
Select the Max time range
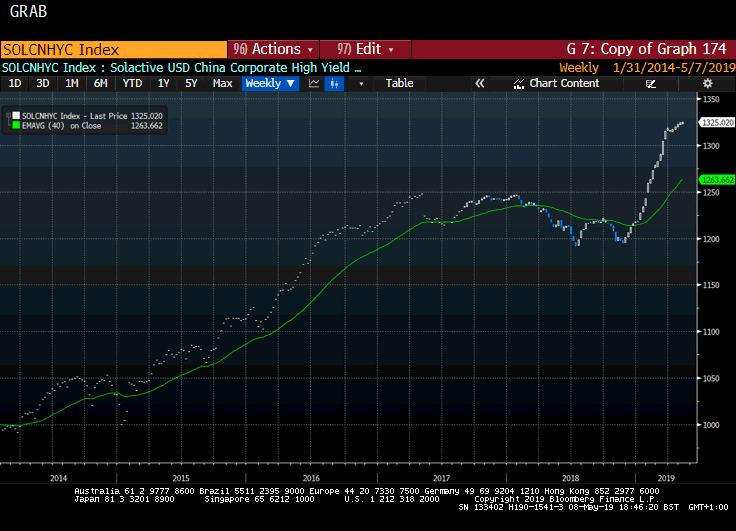[222, 84]
